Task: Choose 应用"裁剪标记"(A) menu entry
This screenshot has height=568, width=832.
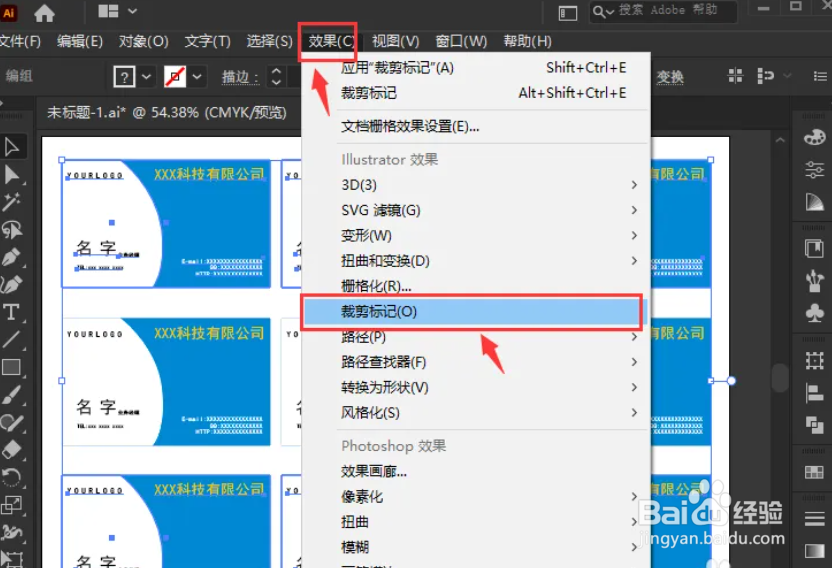Action: click(476, 68)
